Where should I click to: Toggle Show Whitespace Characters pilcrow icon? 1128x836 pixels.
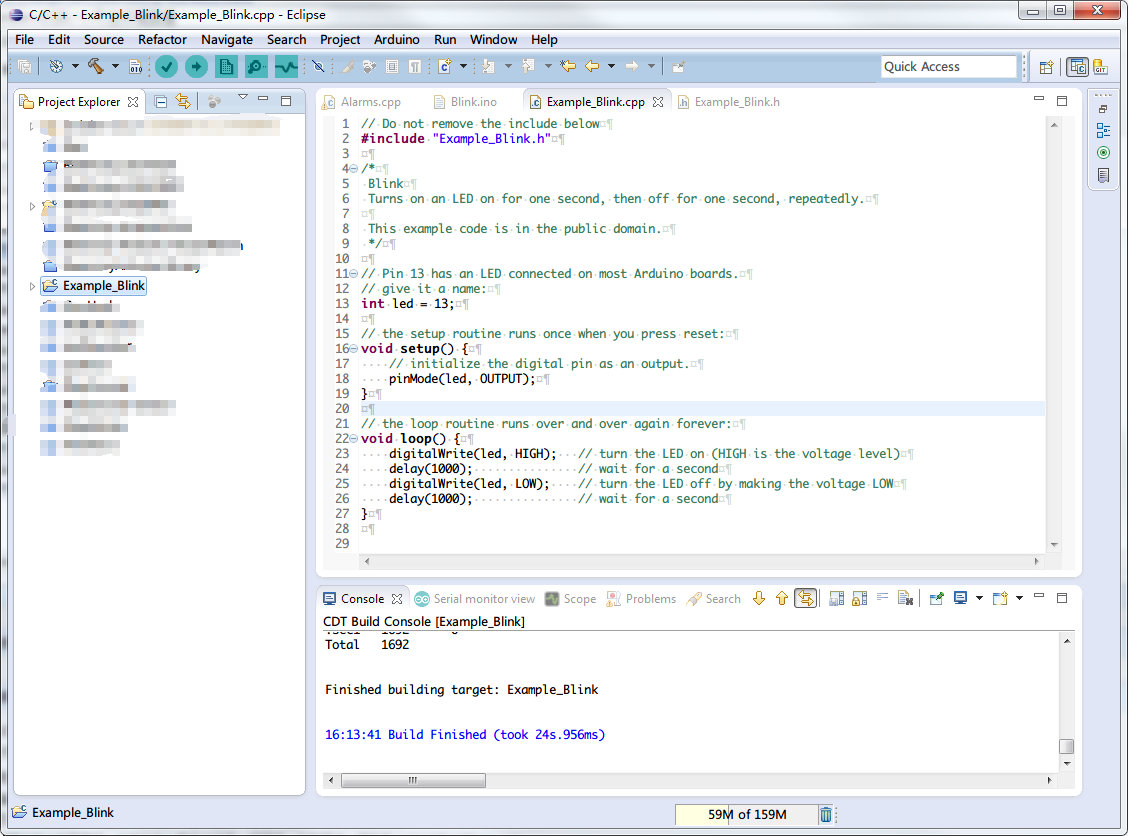pyautogui.click(x=415, y=67)
